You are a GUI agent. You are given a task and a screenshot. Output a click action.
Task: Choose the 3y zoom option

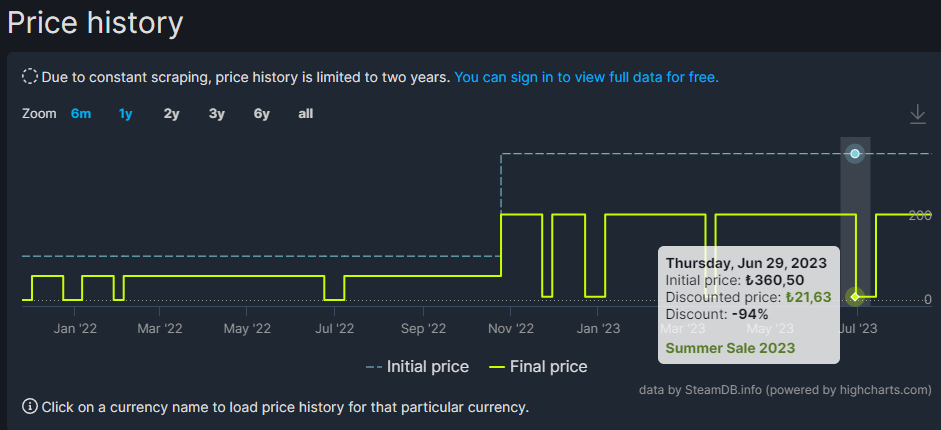pyautogui.click(x=217, y=114)
